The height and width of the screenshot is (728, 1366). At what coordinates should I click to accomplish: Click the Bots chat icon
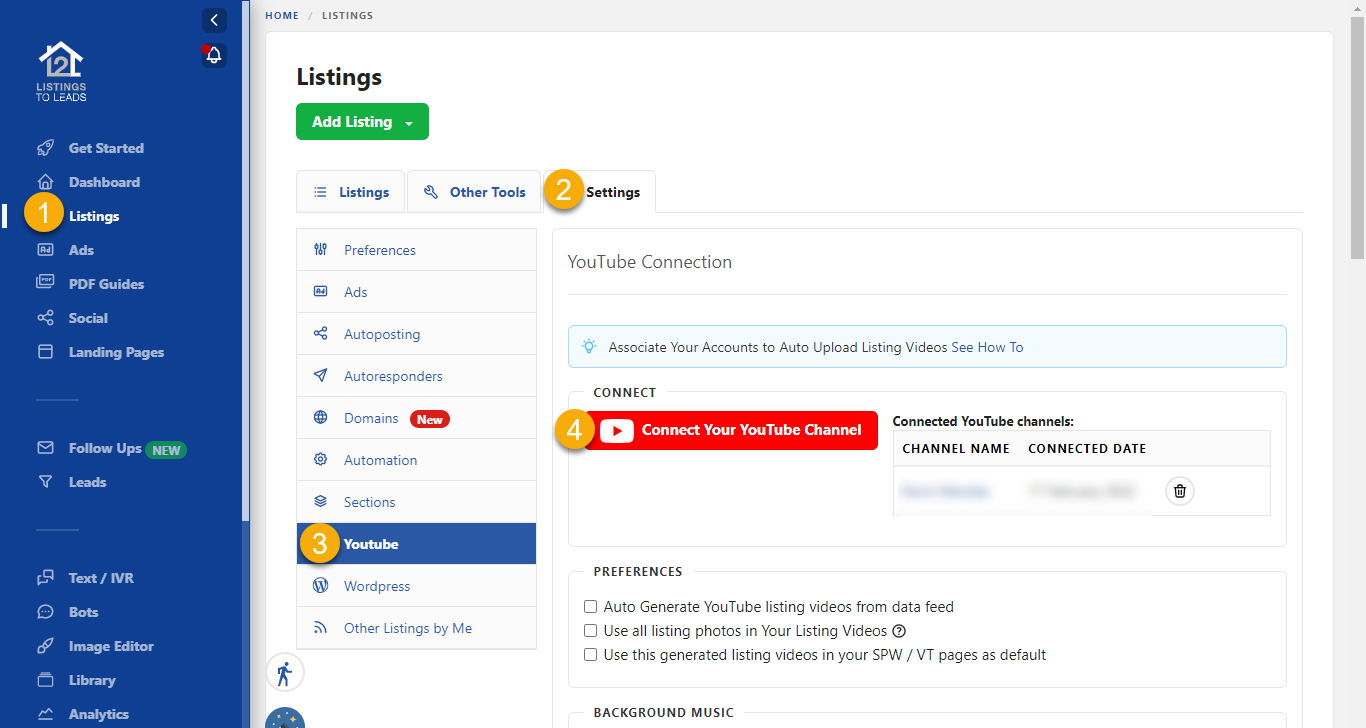click(45, 612)
